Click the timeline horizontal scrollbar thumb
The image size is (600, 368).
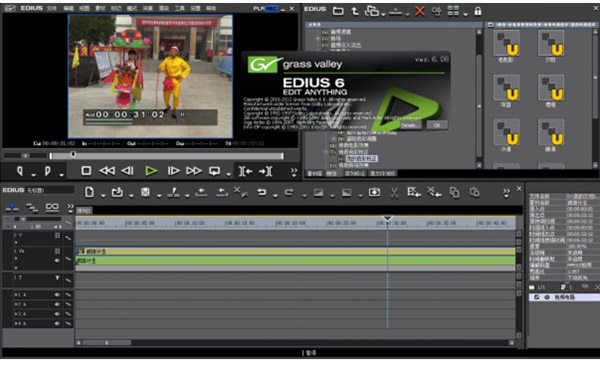click(107, 343)
